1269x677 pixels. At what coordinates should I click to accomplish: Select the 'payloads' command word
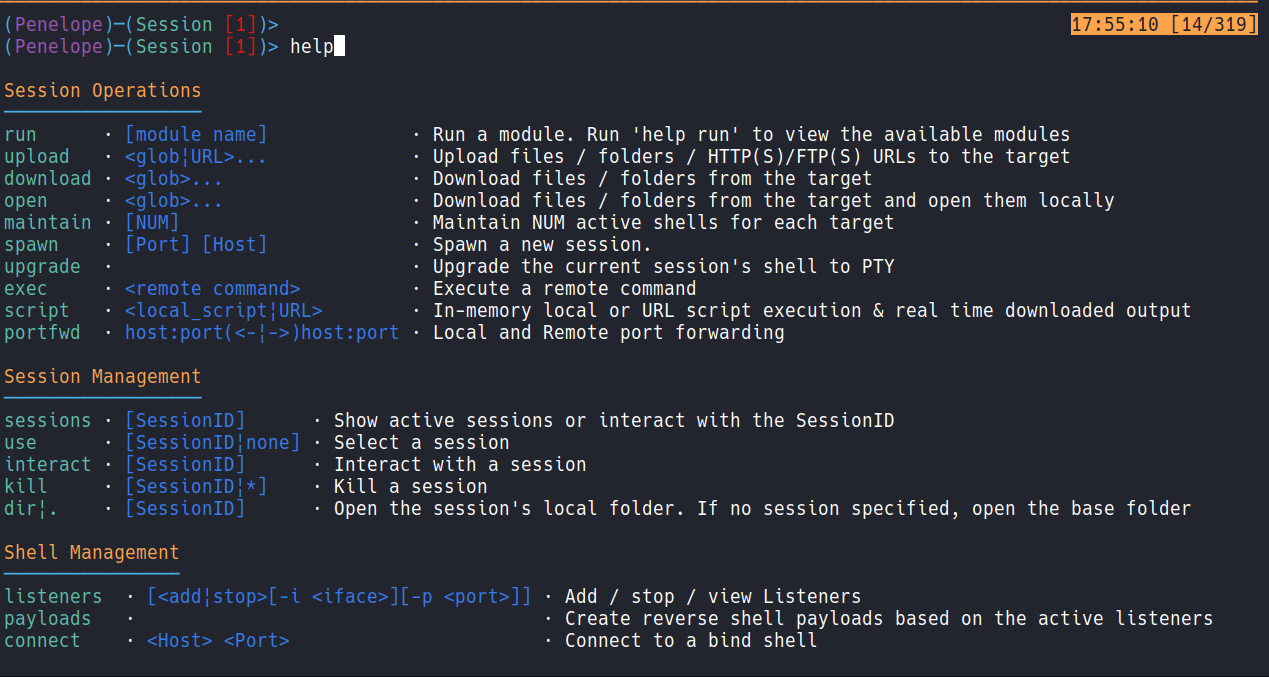[47, 619]
